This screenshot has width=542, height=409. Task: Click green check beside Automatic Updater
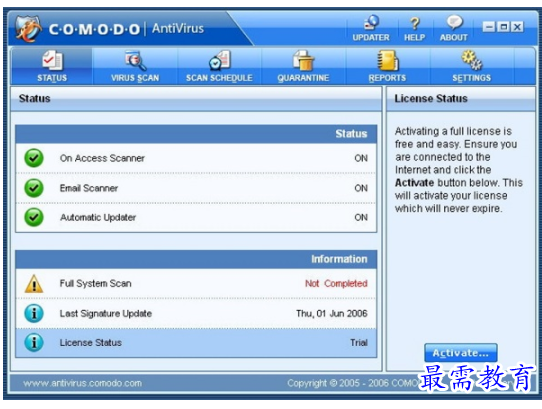pos(34,217)
